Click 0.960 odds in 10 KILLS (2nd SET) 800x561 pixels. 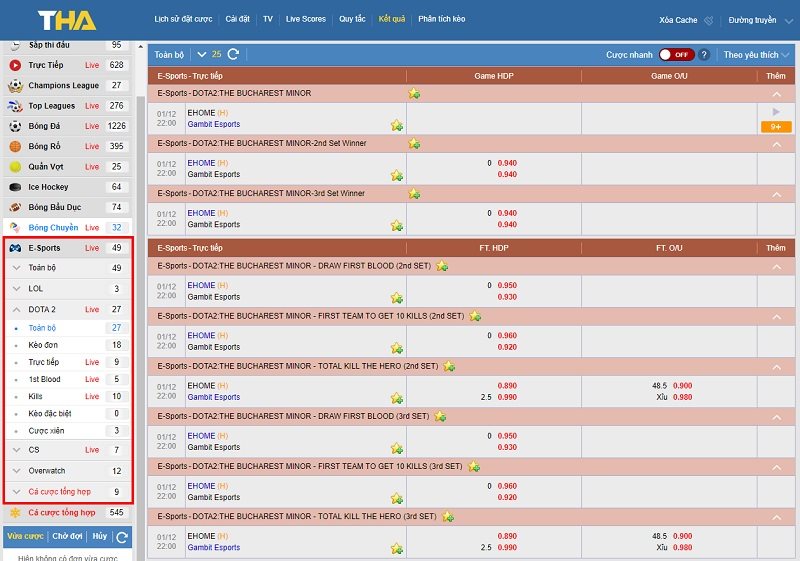pyautogui.click(x=507, y=336)
